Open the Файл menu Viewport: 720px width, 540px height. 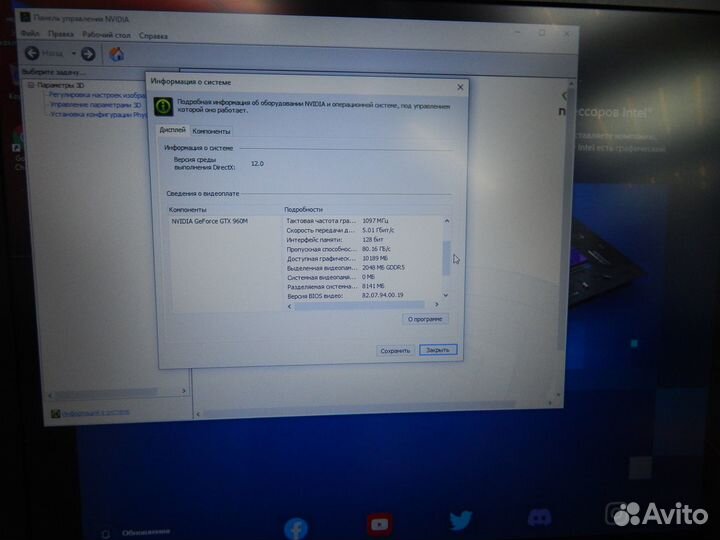[30, 34]
